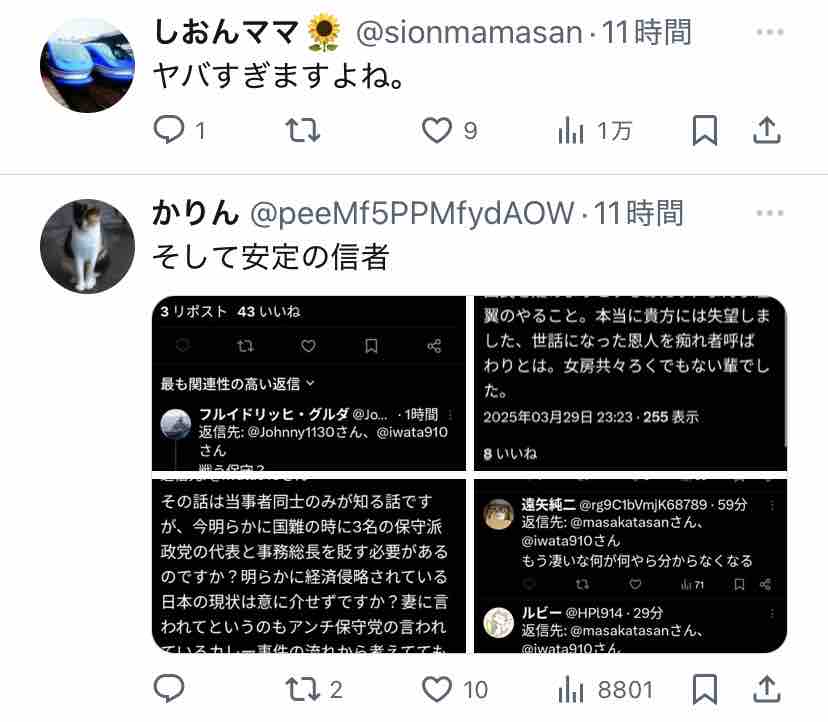828x722 pixels.
Task: Reply to かりん's post
Action: click(168, 689)
